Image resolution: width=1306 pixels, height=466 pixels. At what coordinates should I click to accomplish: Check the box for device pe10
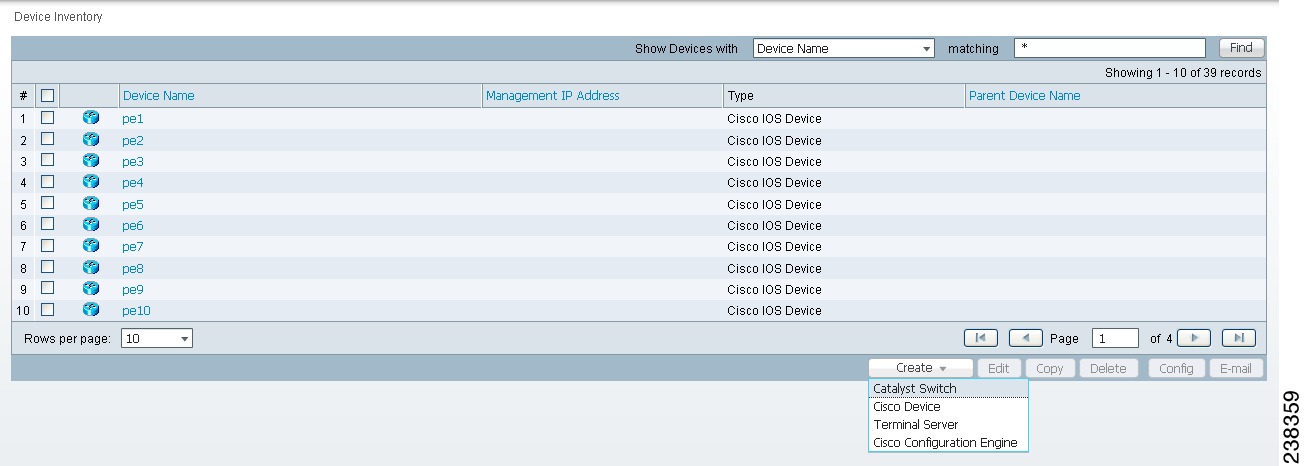pyautogui.click(x=47, y=310)
